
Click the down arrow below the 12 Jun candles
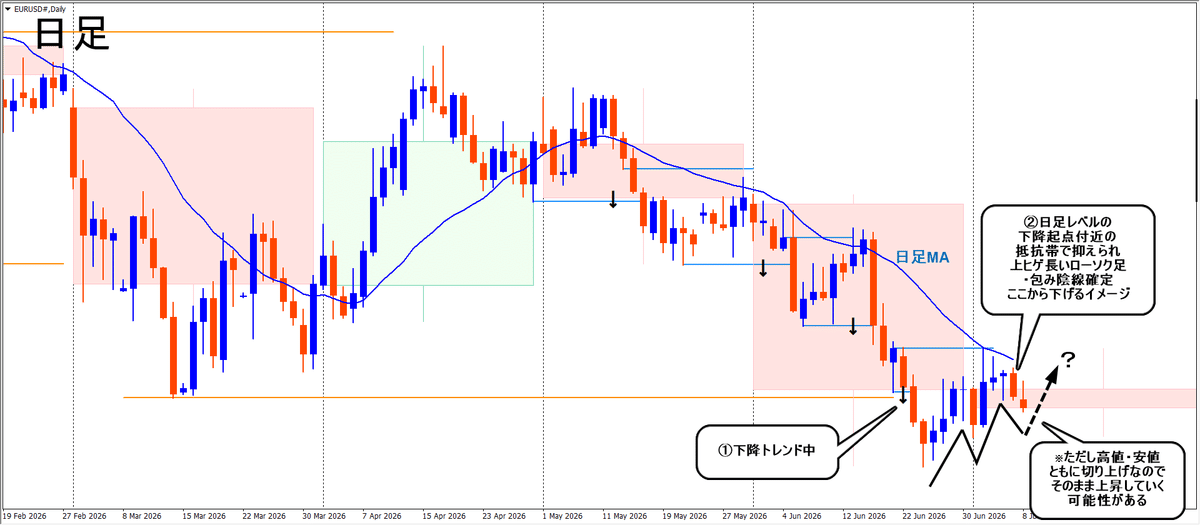point(853,325)
